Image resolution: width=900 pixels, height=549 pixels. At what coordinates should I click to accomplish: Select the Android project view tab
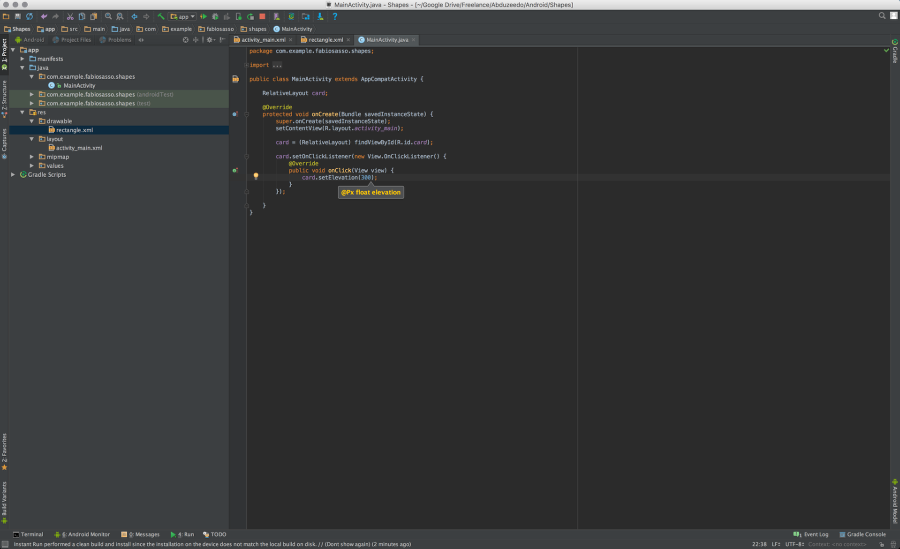coord(29,40)
